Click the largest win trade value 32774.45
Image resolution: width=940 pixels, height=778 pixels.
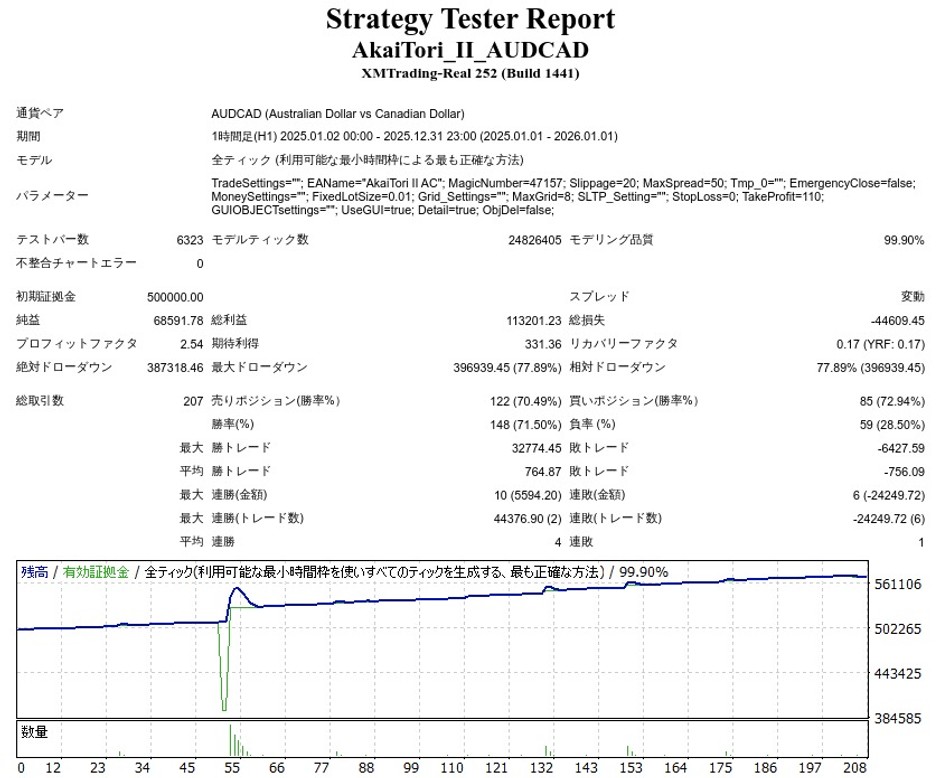click(537, 448)
